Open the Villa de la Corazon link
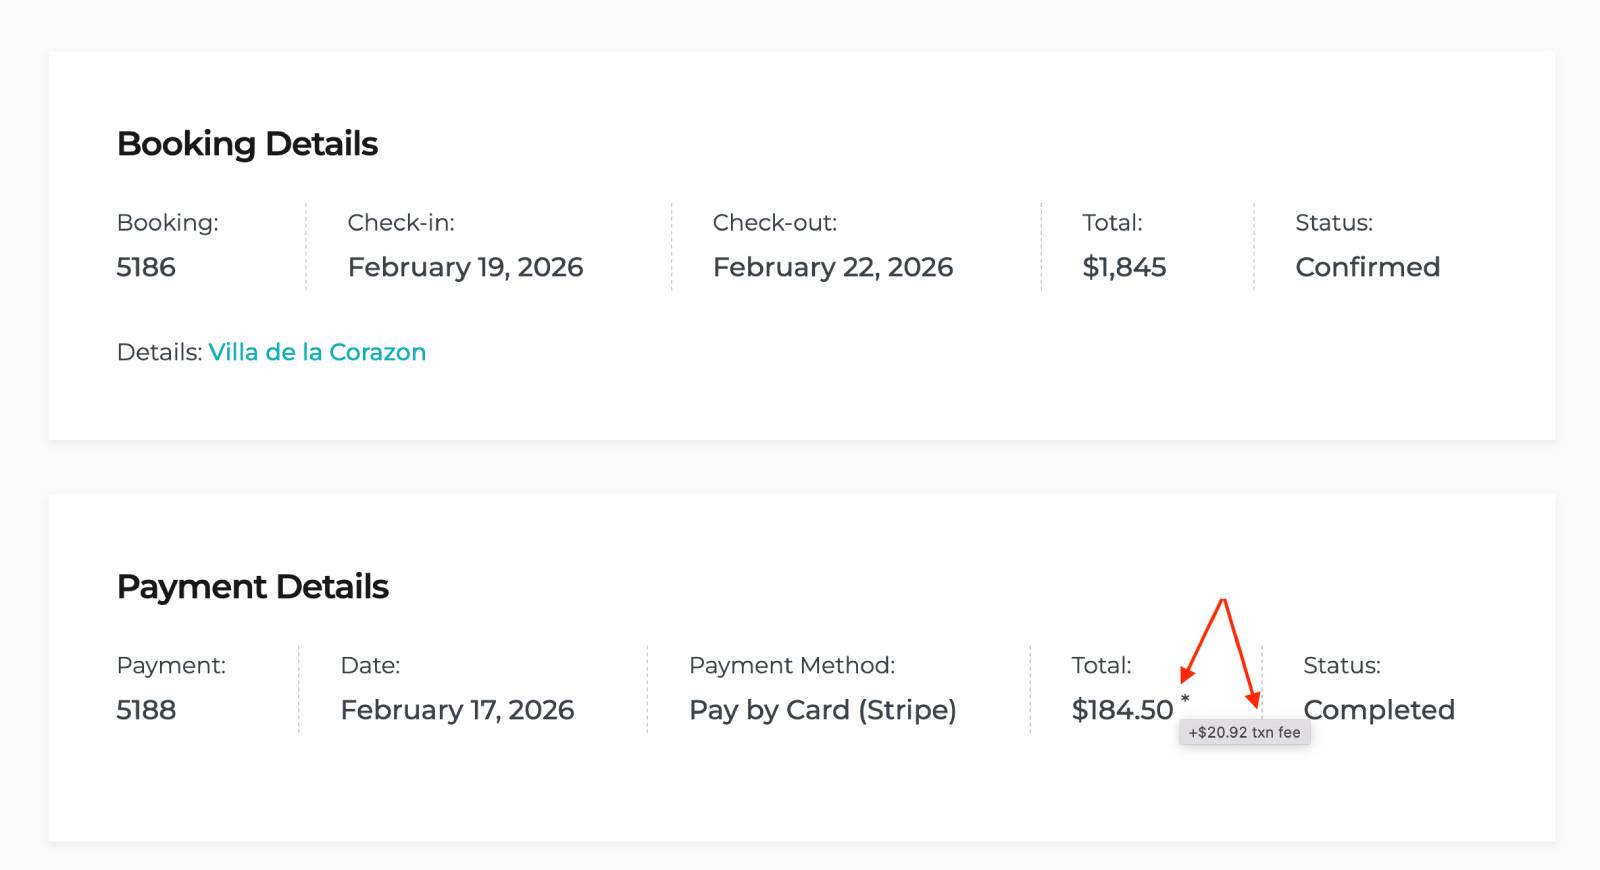Viewport: 1600px width, 870px height. pos(317,352)
